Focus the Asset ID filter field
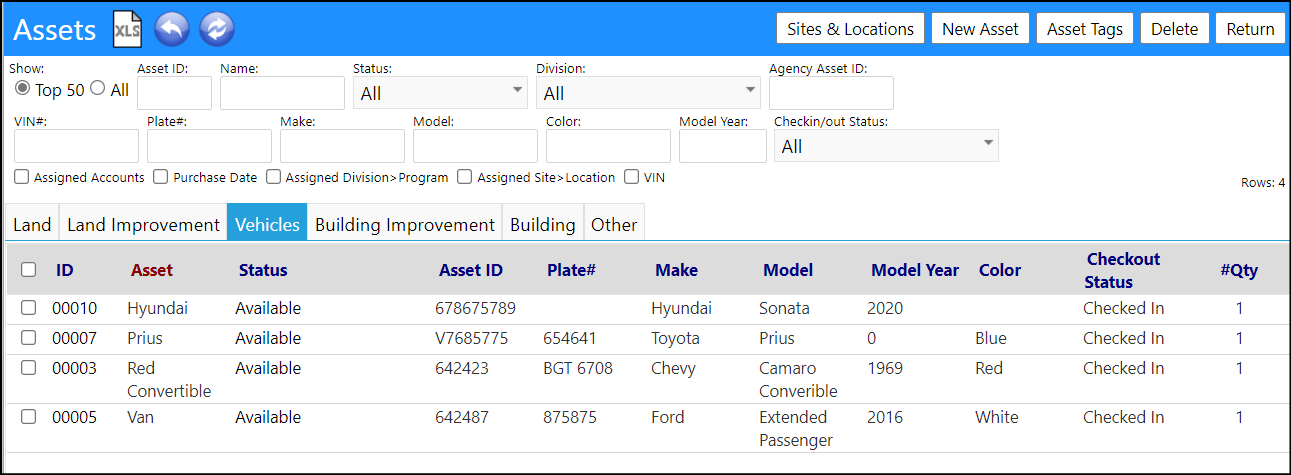The height and width of the screenshot is (475, 1291). (174, 93)
